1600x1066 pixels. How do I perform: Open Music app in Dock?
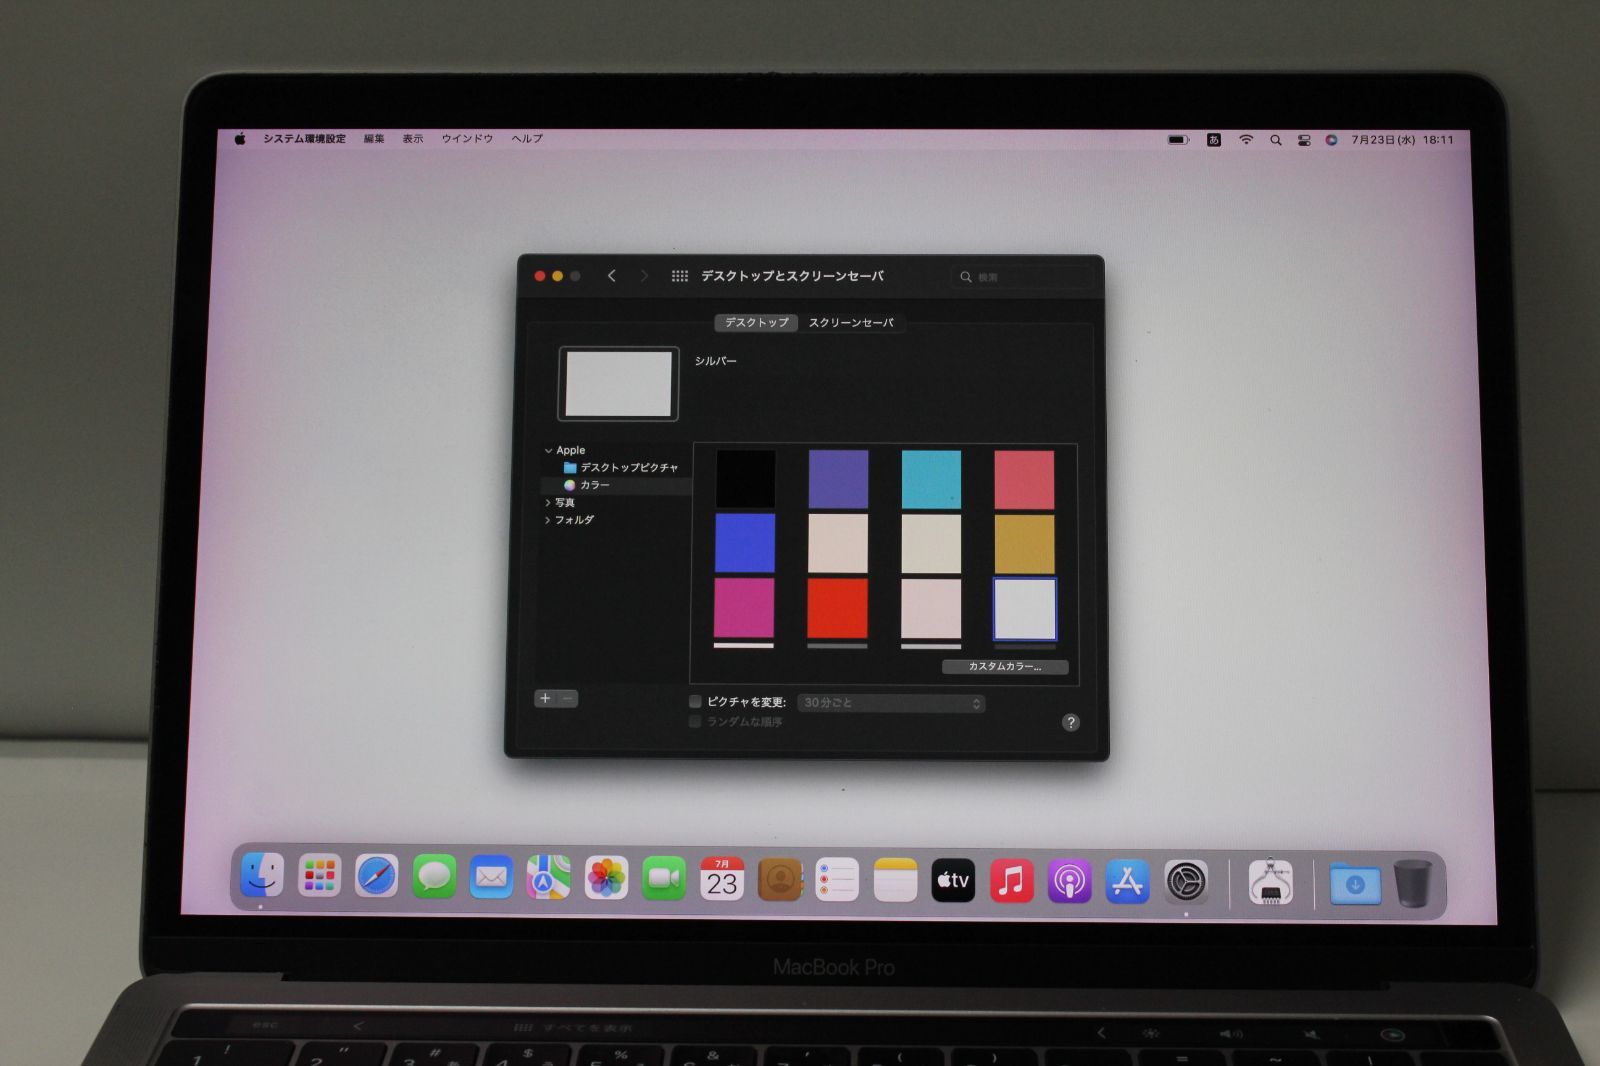click(1011, 881)
